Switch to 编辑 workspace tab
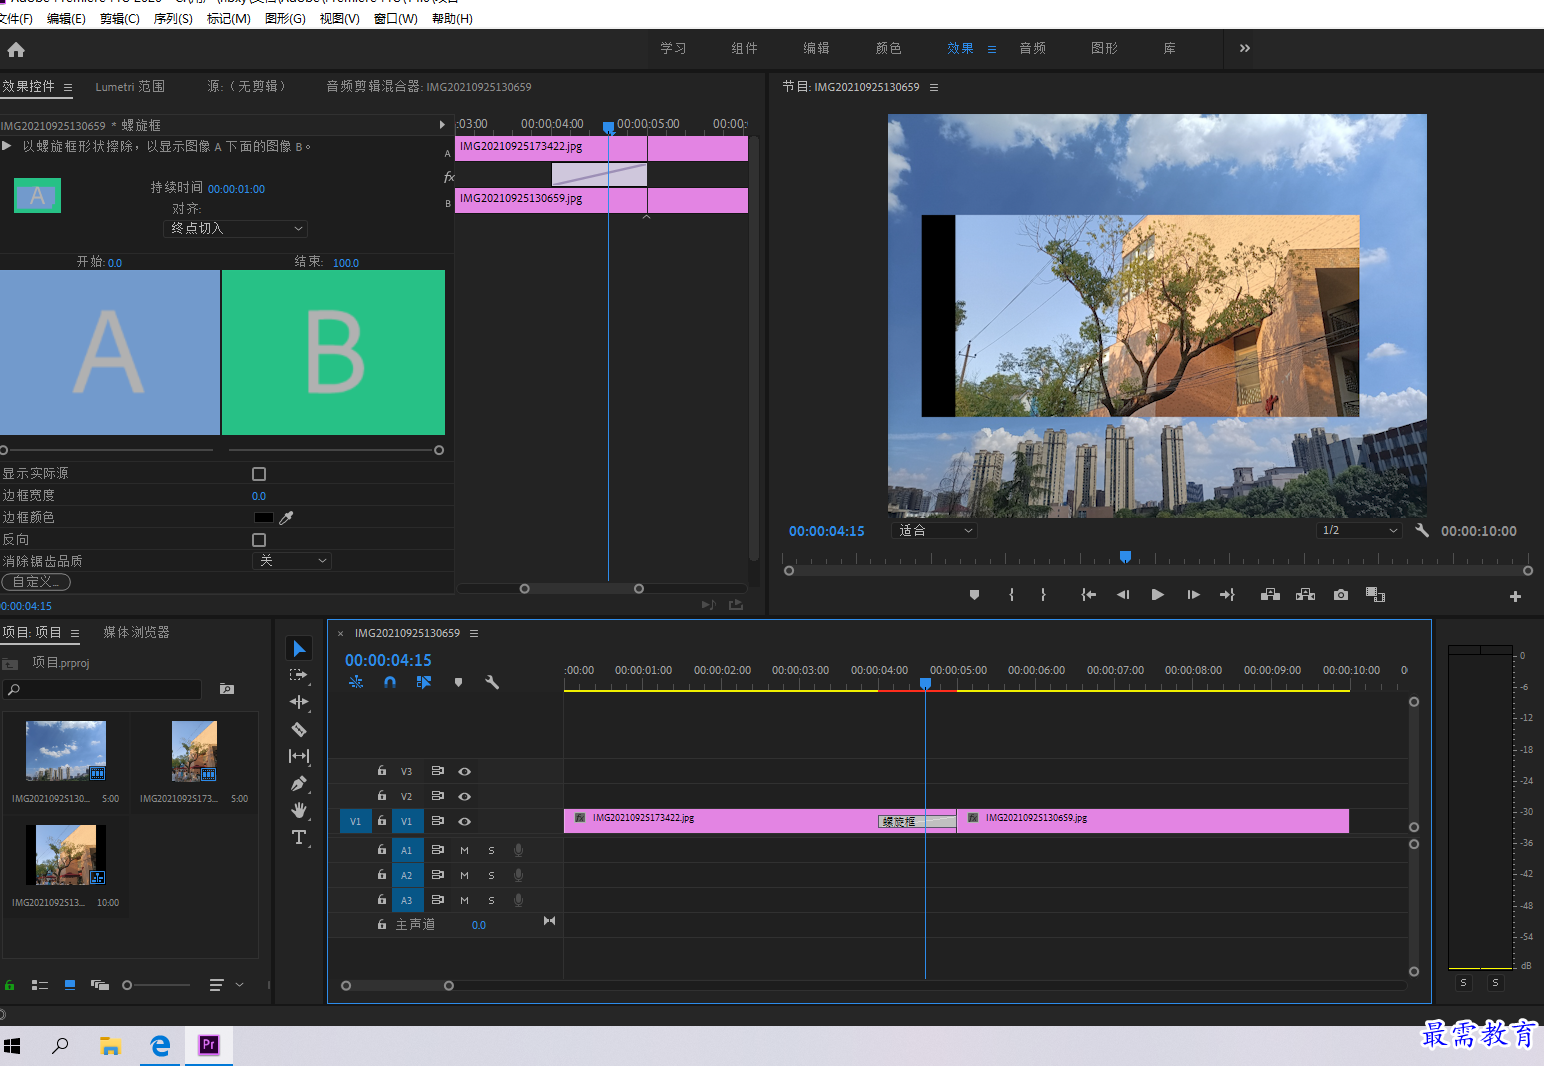The height and width of the screenshot is (1066, 1544). [816, 48]
